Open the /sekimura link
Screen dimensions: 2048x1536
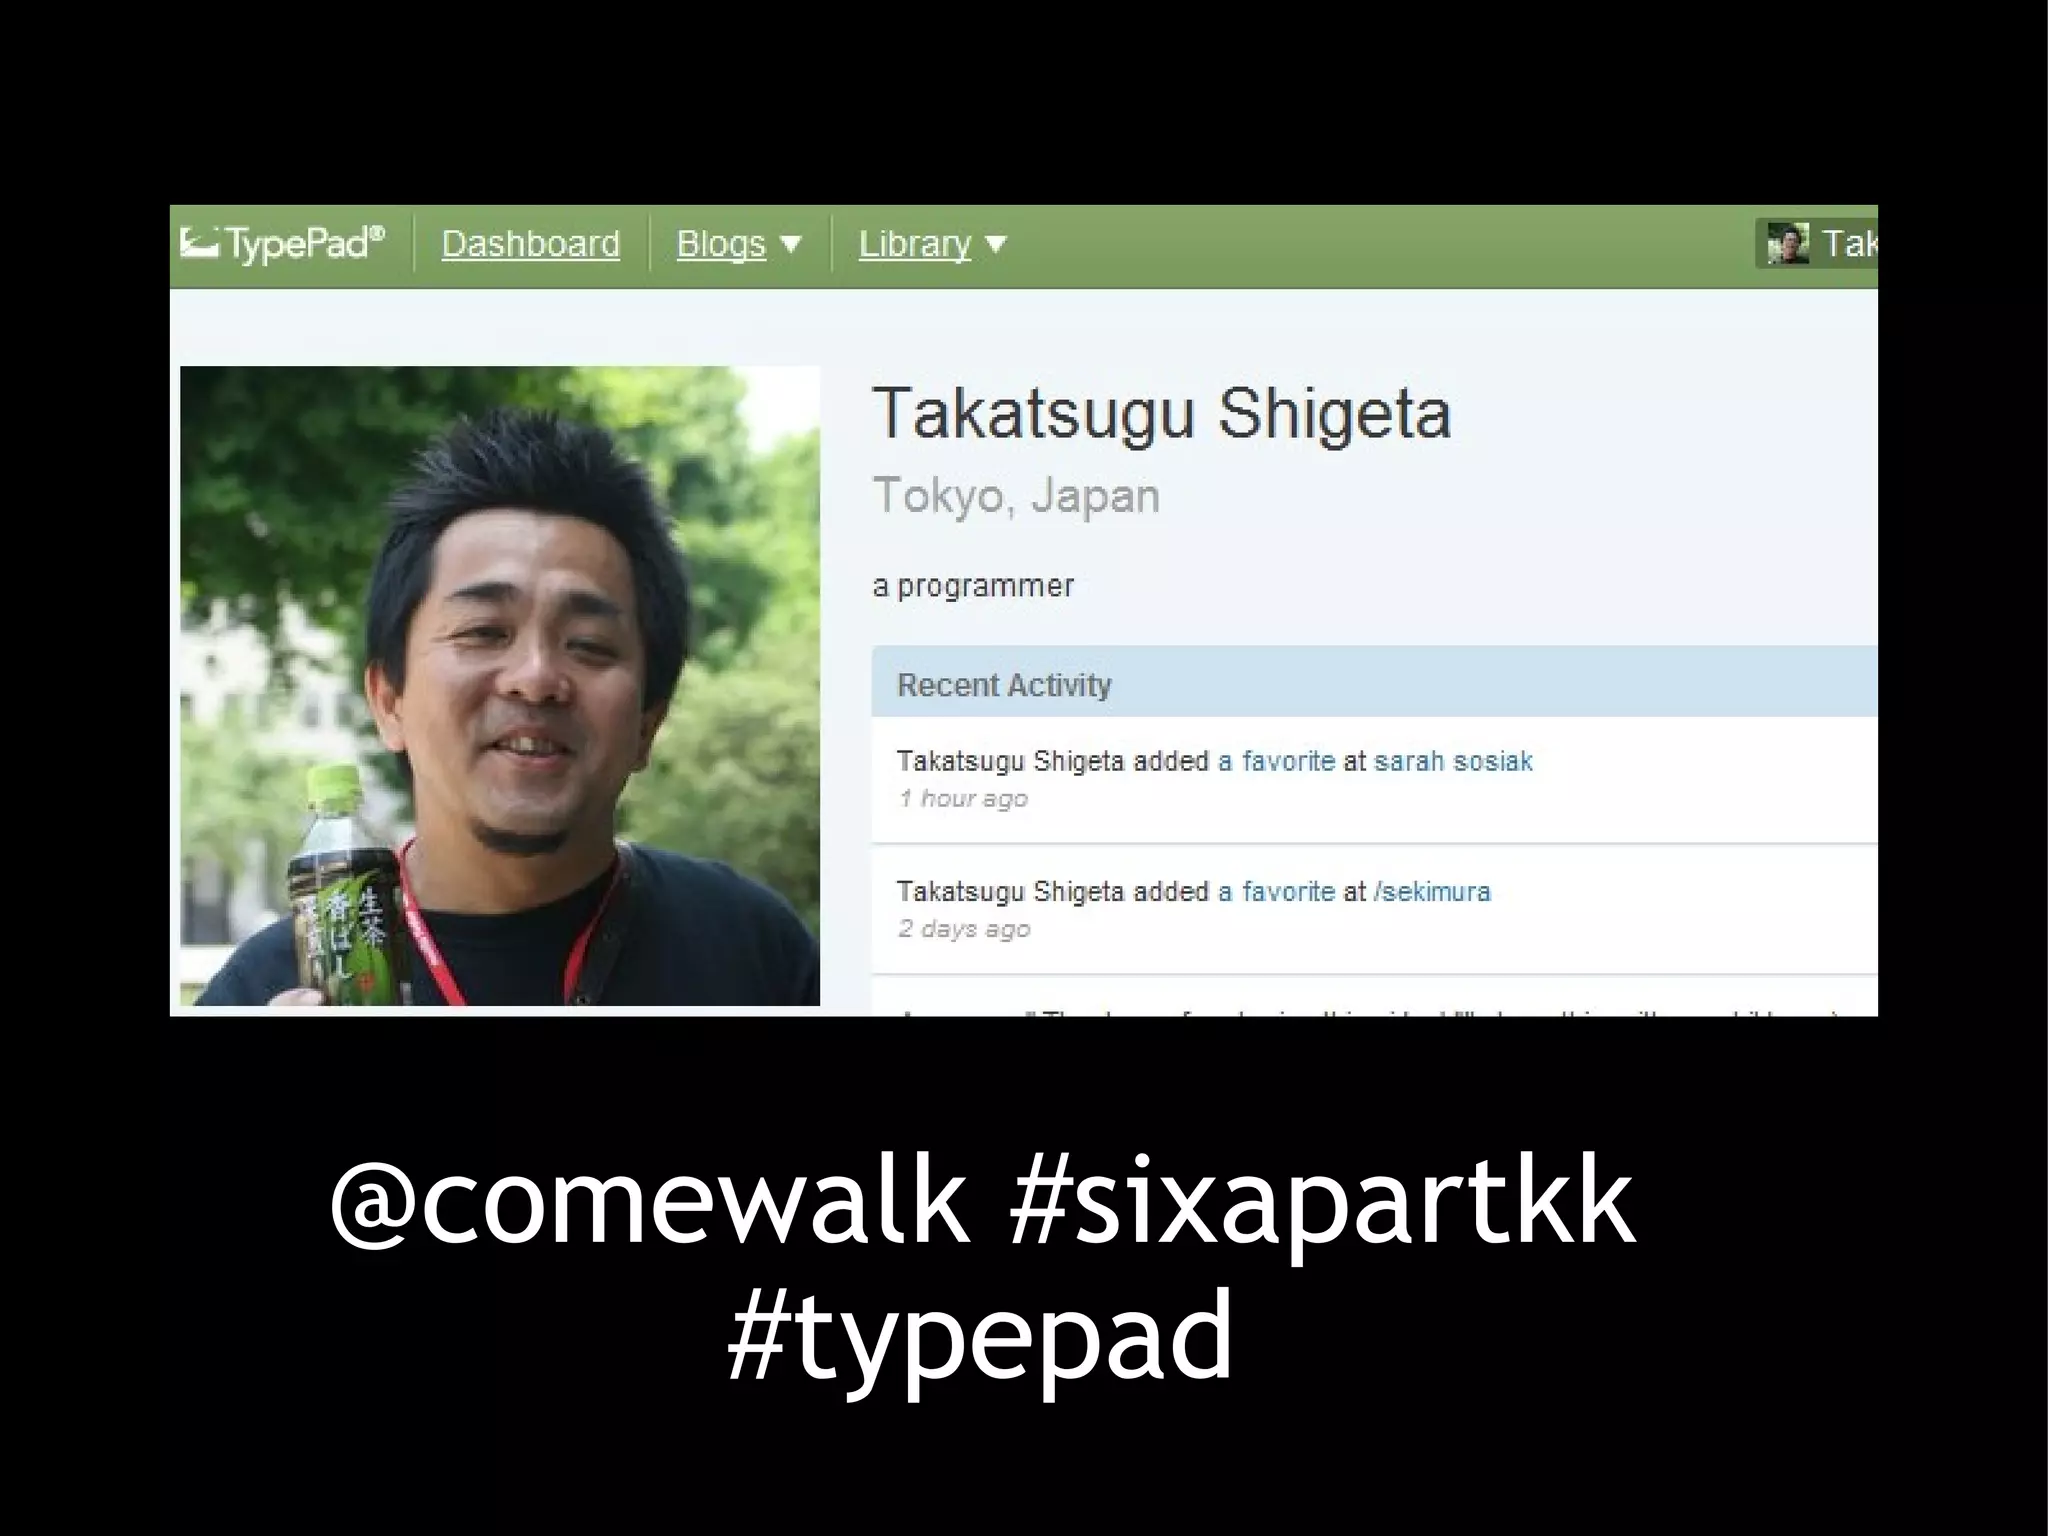(x=1432, y=891)
